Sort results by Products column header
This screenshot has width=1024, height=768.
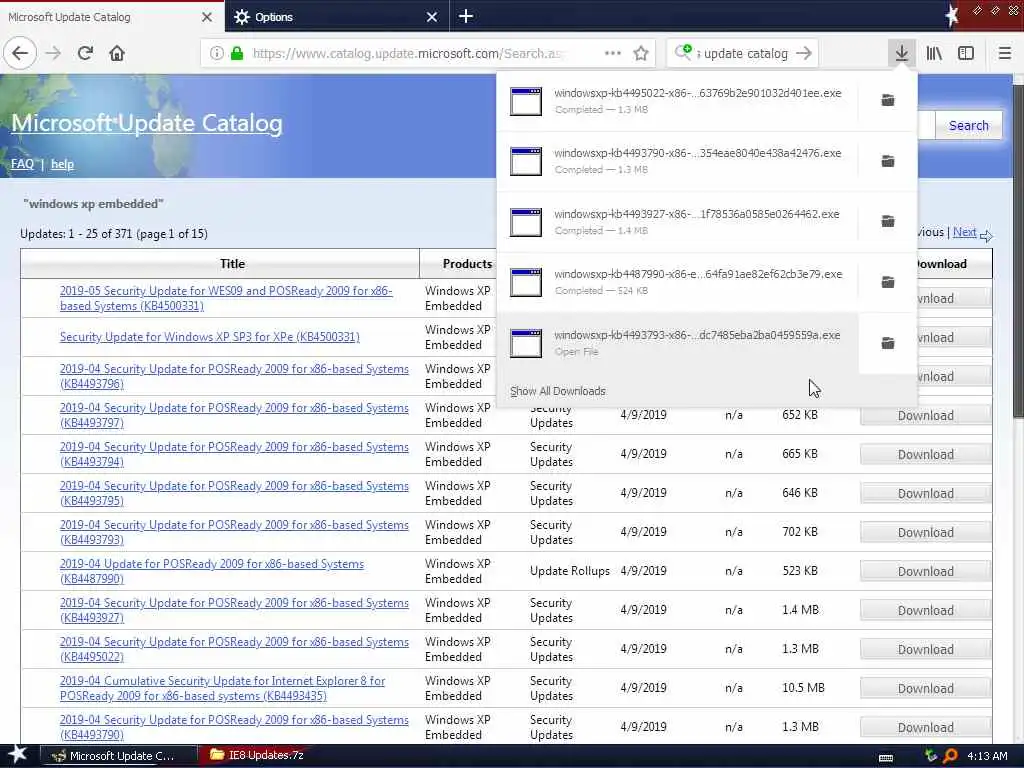coord(467,264)
